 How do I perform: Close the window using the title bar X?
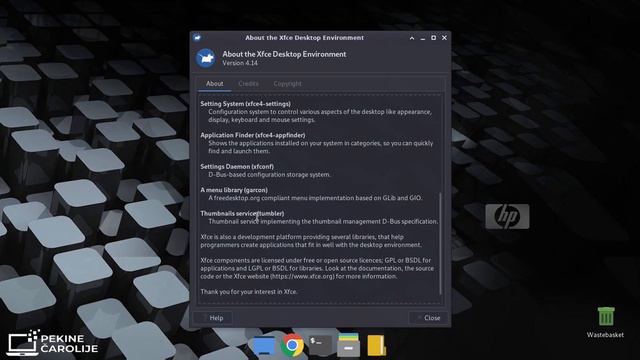[x=444, y=38]
